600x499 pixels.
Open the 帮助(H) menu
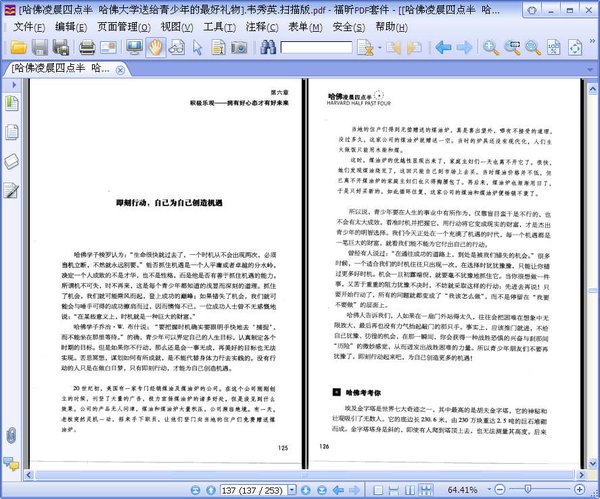391,27
